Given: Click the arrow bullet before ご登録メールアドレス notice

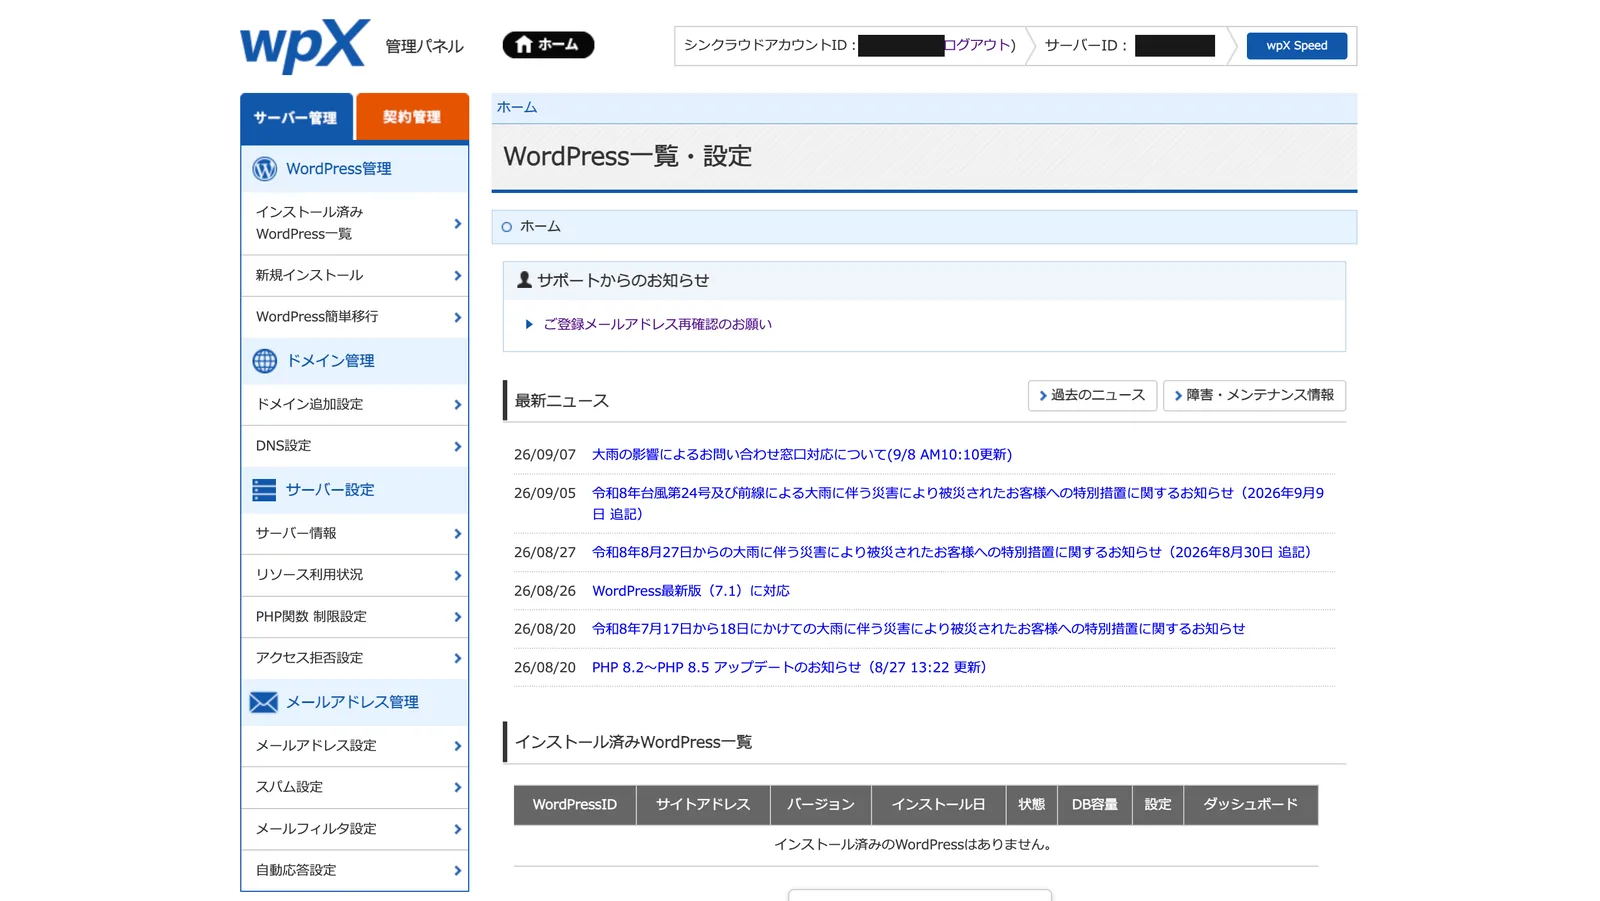Looking at the screenshot, I should click(x=529, y=324).
